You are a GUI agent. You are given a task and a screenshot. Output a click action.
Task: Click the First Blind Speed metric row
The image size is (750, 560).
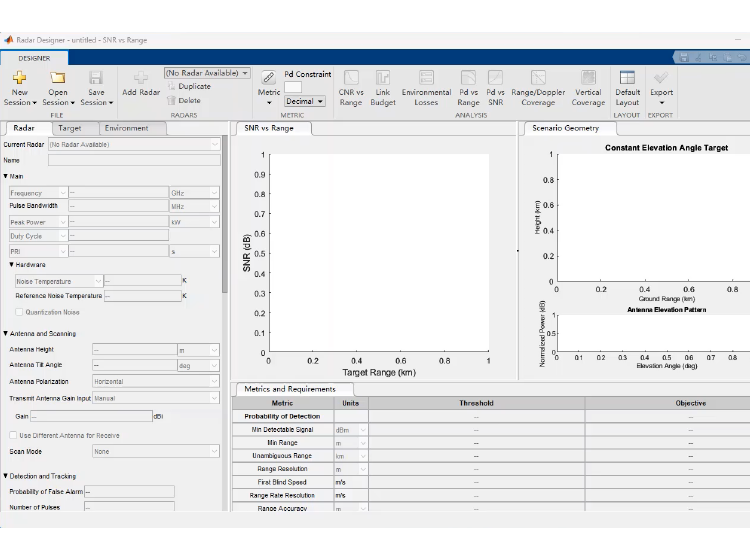(491, 482)
